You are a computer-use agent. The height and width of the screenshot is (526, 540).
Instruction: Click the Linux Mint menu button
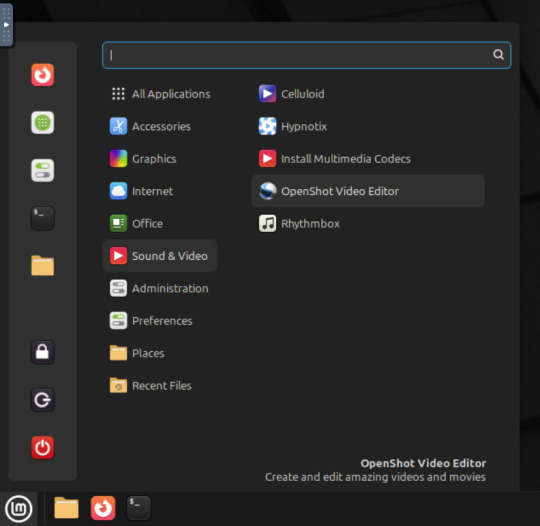point(19,508)
